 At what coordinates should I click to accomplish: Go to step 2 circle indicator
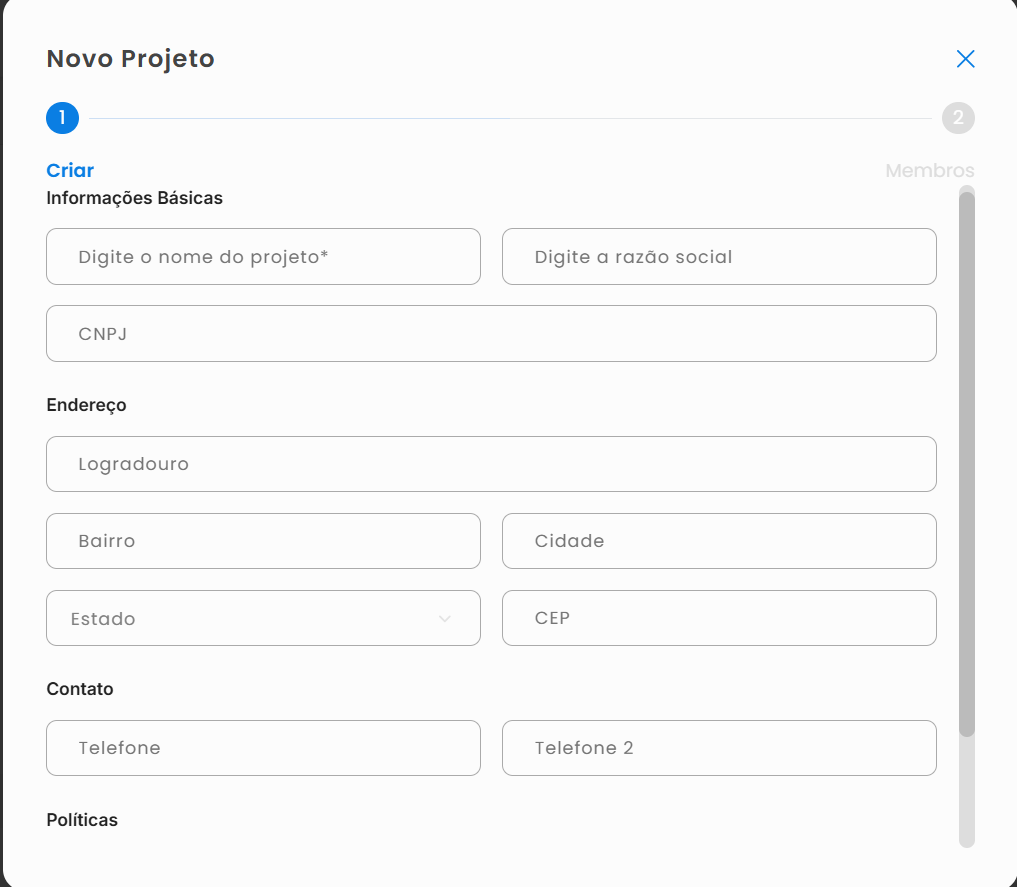click(x=958, y=118)
